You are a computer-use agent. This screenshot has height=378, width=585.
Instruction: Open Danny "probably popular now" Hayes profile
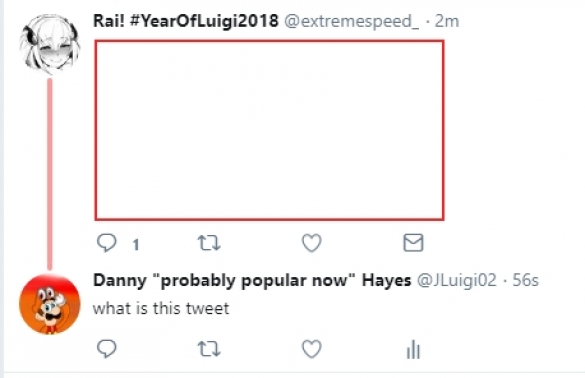pyautogui.click(x=252, y=280)
